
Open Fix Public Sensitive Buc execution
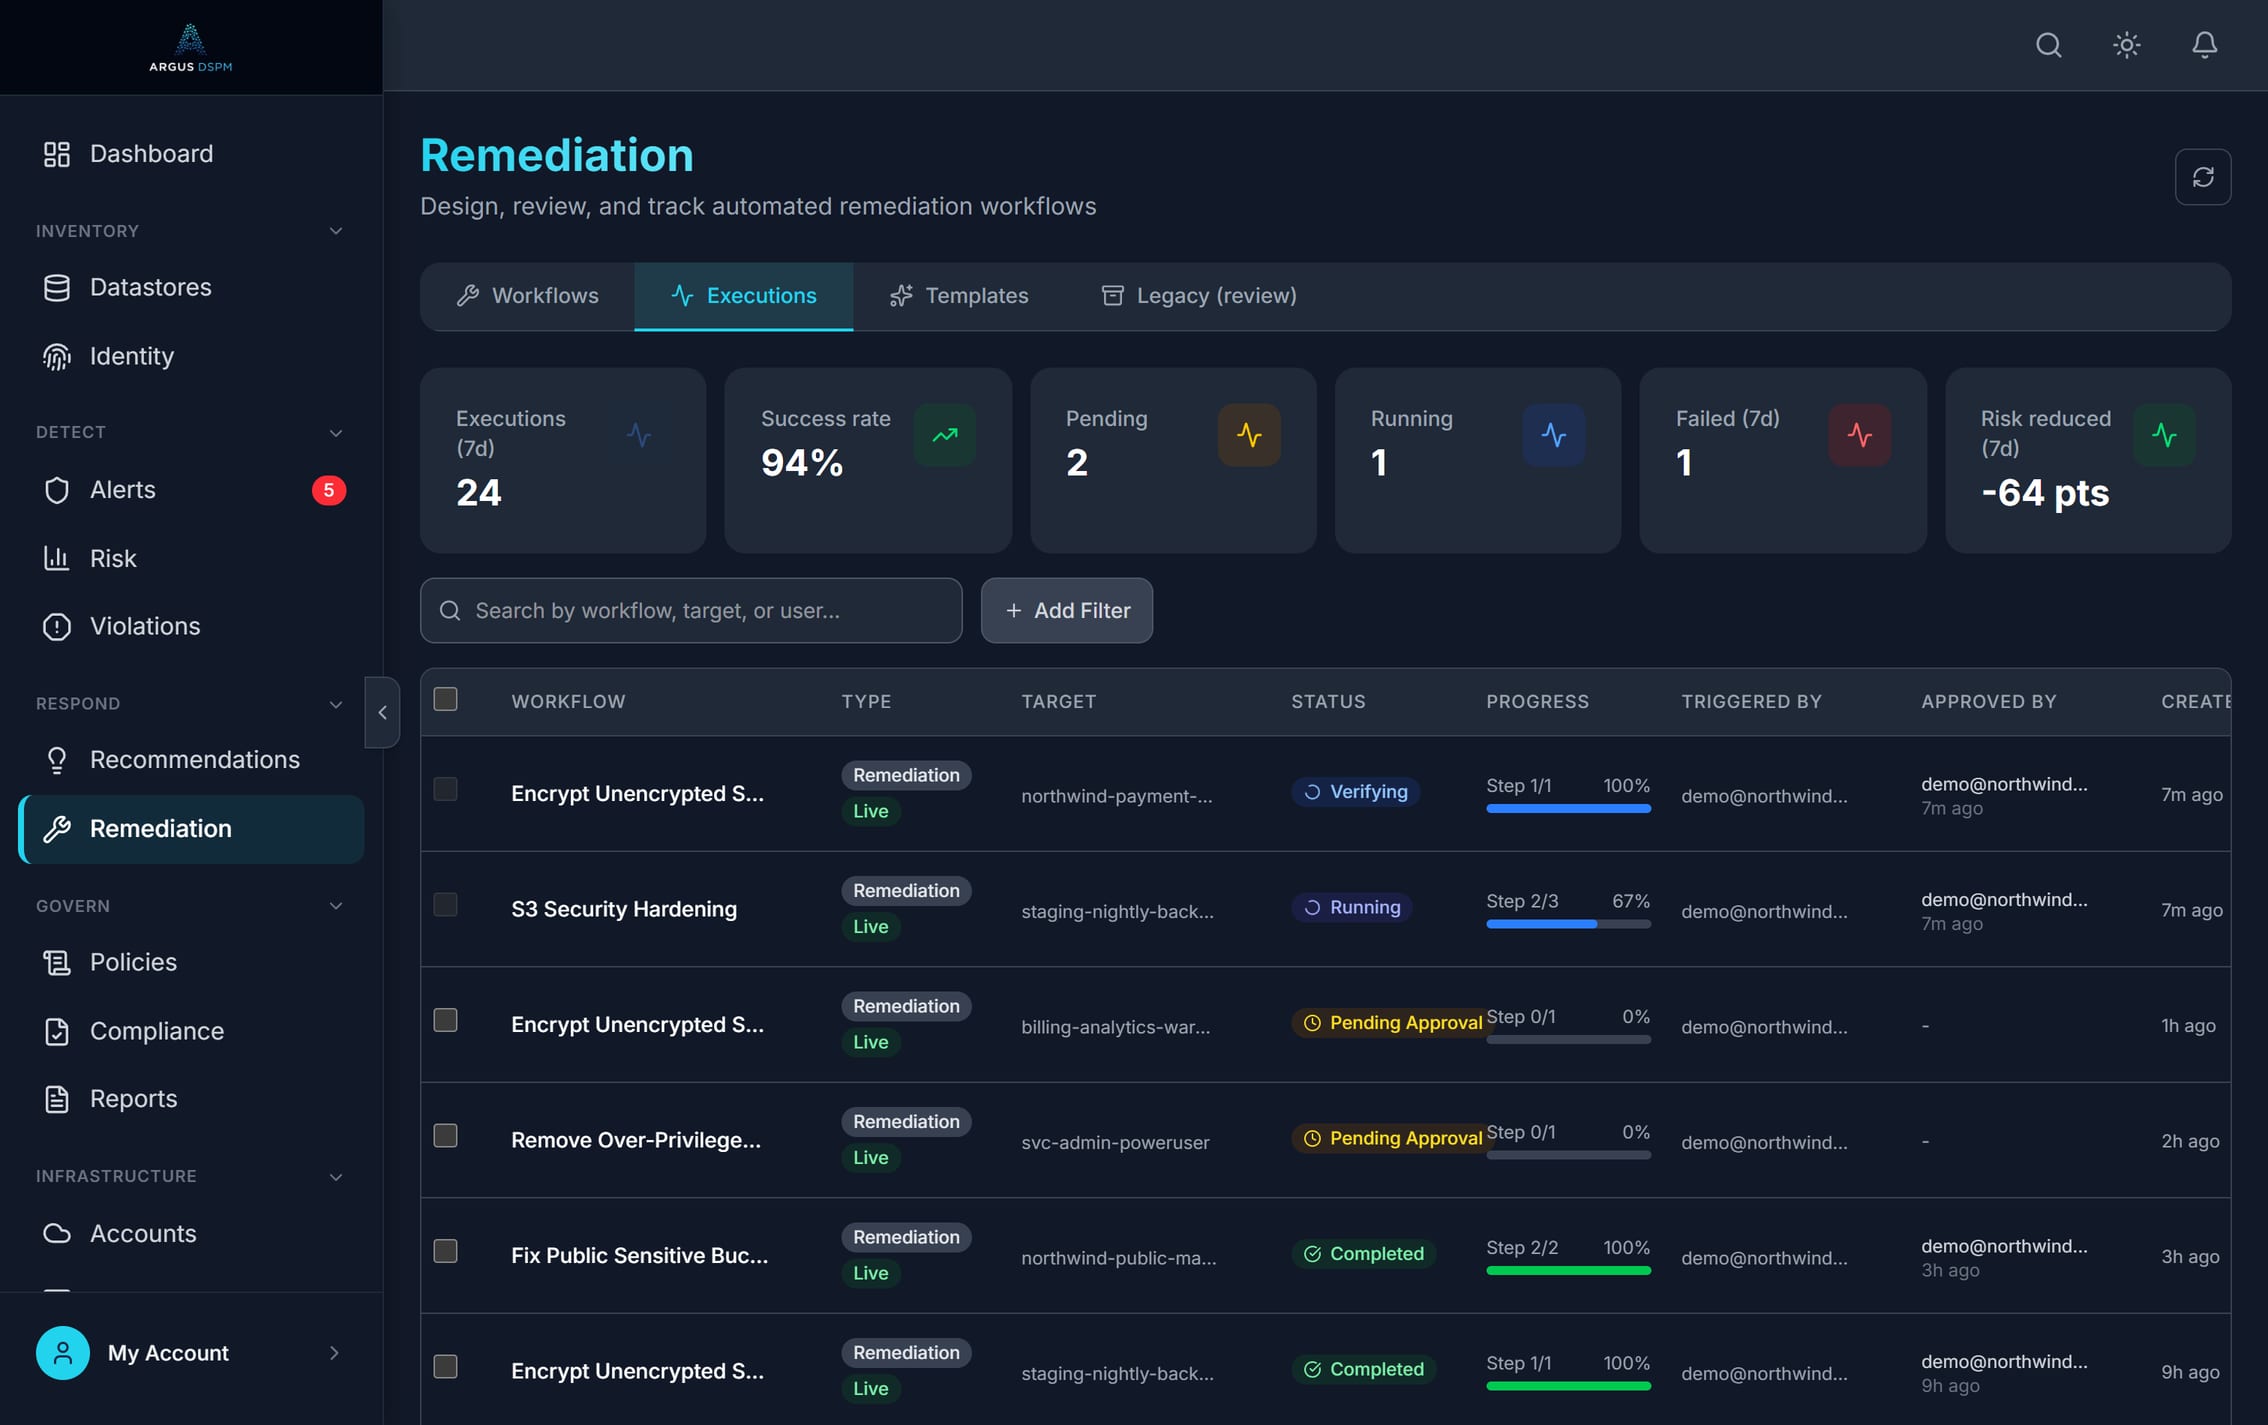click(x=640, y=1256)
